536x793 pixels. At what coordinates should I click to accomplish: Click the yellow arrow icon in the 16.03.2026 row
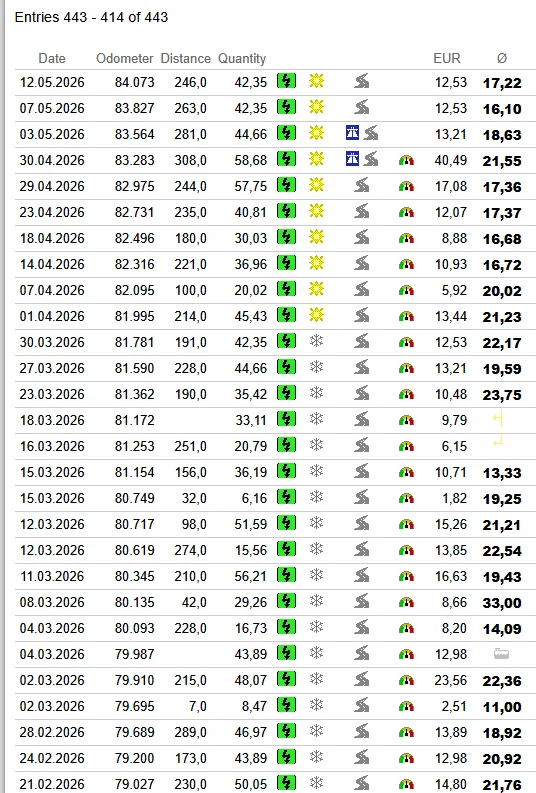click(498, 444)
